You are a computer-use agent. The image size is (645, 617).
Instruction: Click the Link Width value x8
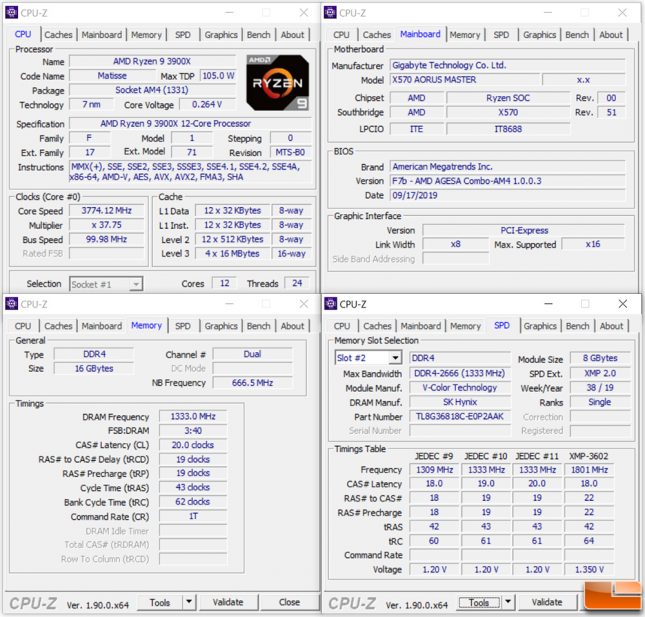[x=455, y=244]
